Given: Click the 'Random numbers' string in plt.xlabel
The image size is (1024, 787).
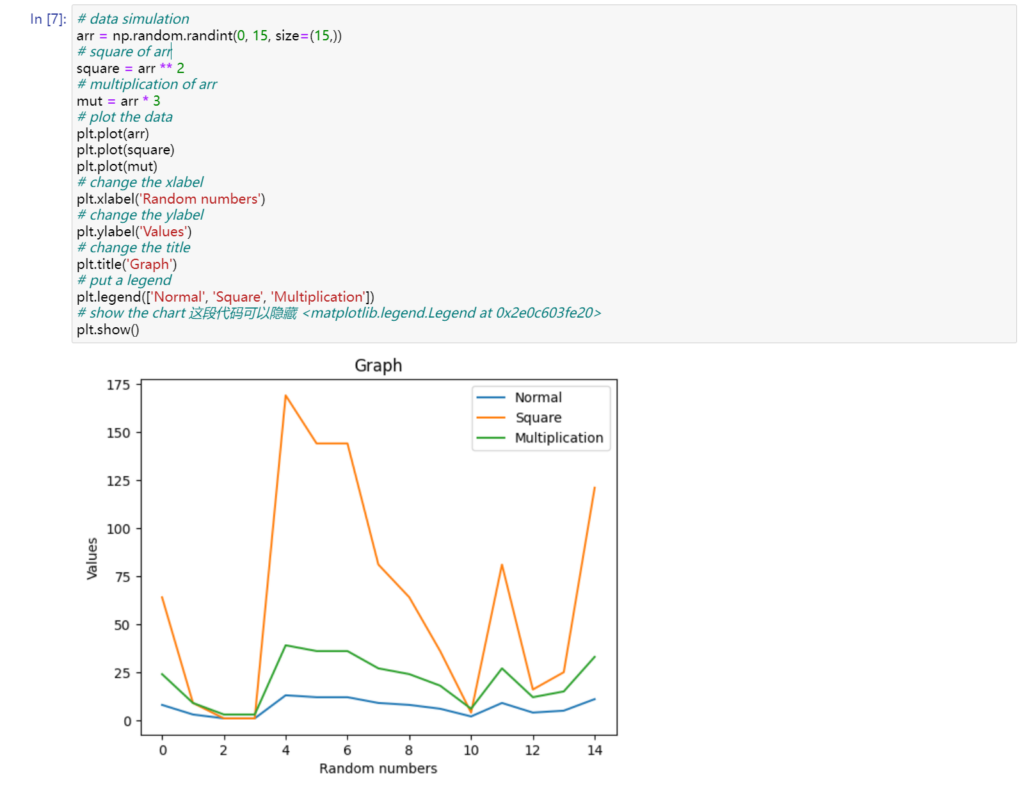Looking at the screenshot, I should click(200, 199).
